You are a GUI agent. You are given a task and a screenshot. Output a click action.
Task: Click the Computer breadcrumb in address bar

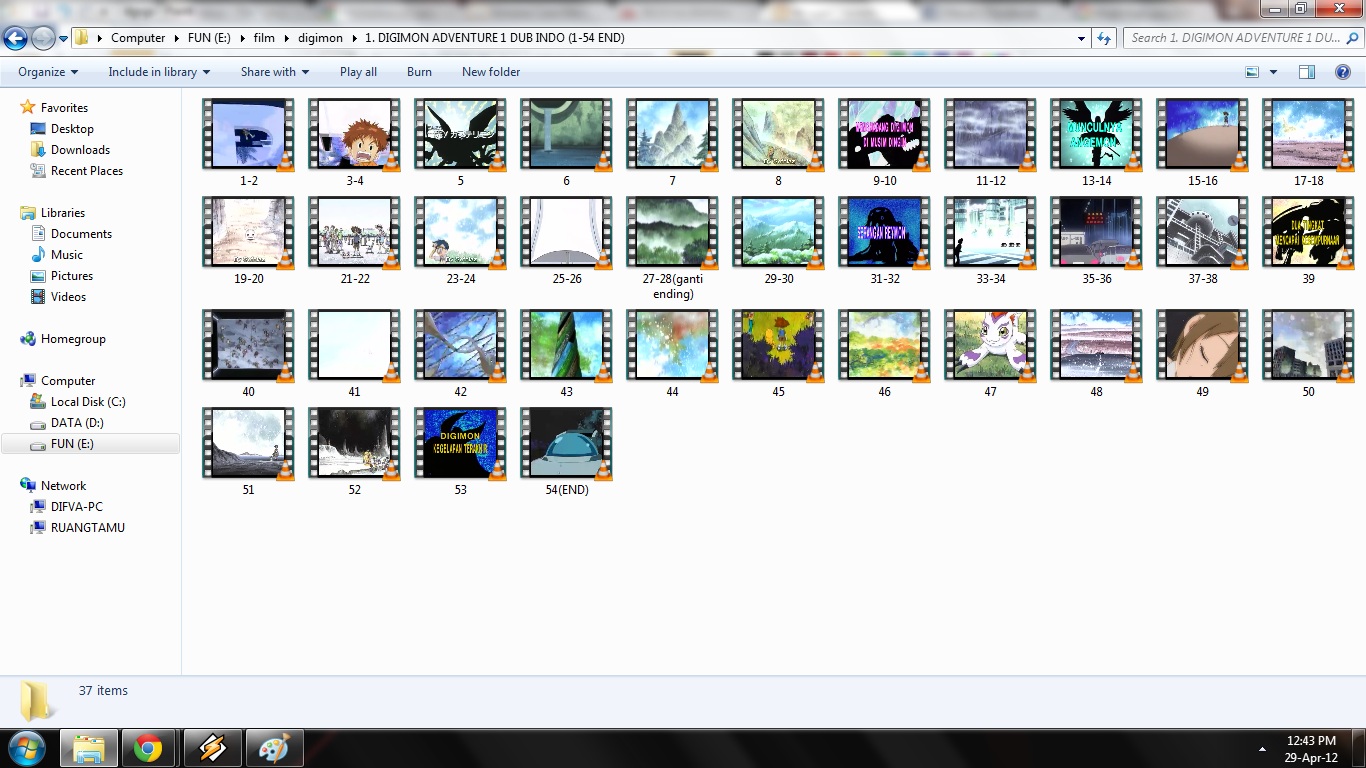138,38
